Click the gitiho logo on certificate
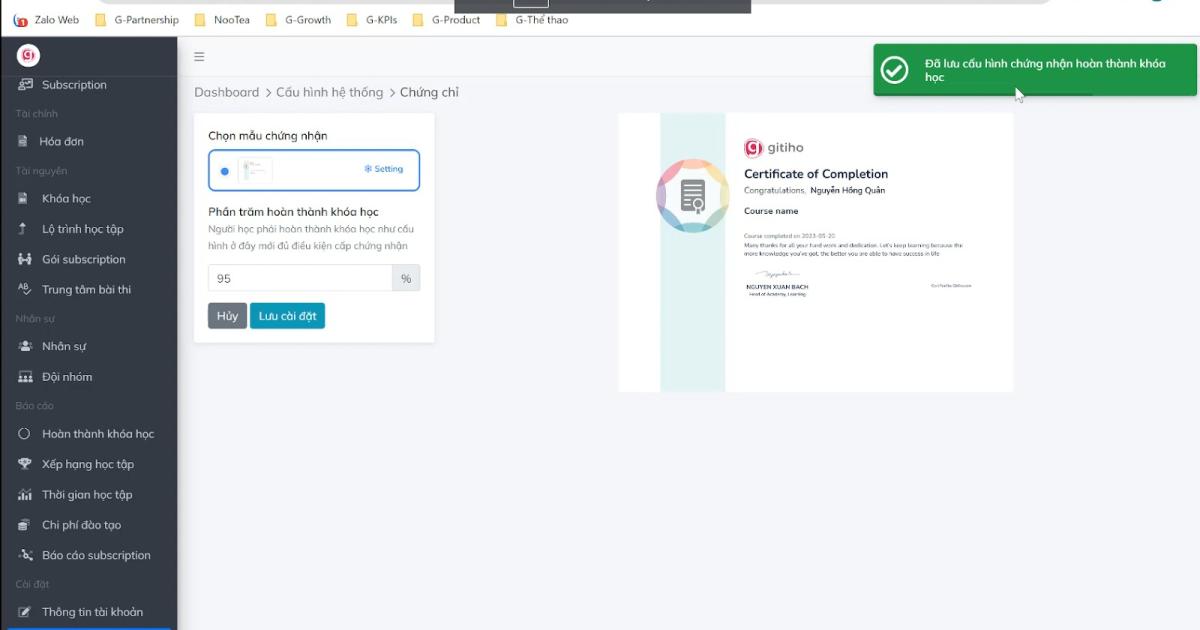 coord(774,148)
